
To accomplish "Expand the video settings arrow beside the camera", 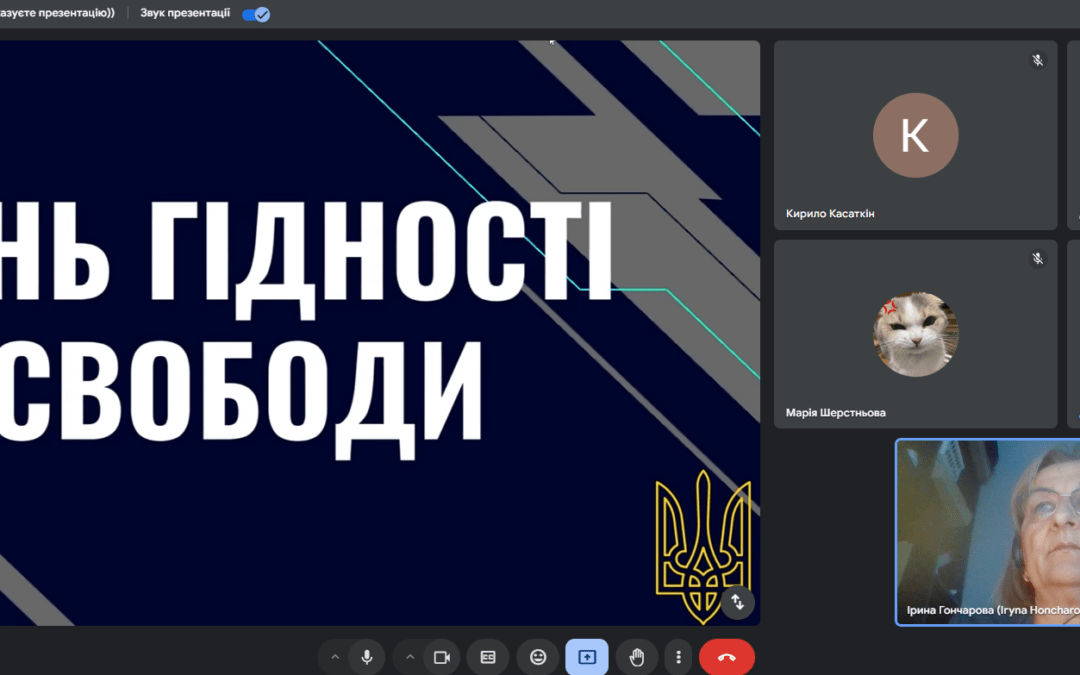I will pyautogui.click(x=410, y=658).
